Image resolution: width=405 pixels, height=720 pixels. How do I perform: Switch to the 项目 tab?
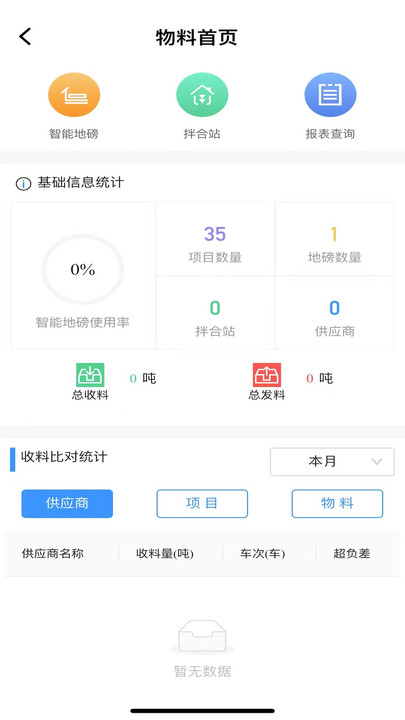click(x=202, y=503)
